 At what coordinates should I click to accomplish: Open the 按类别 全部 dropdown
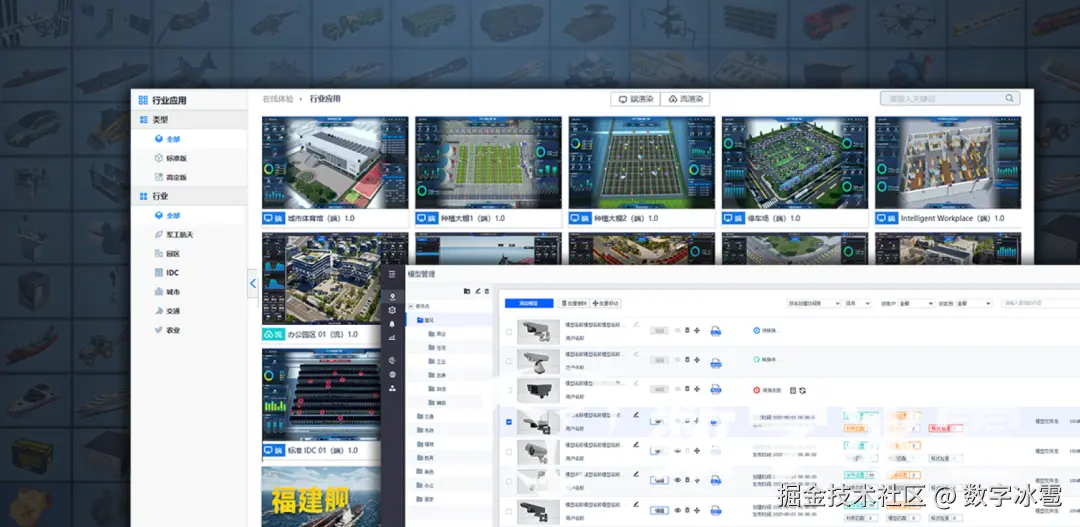(973, 303)
